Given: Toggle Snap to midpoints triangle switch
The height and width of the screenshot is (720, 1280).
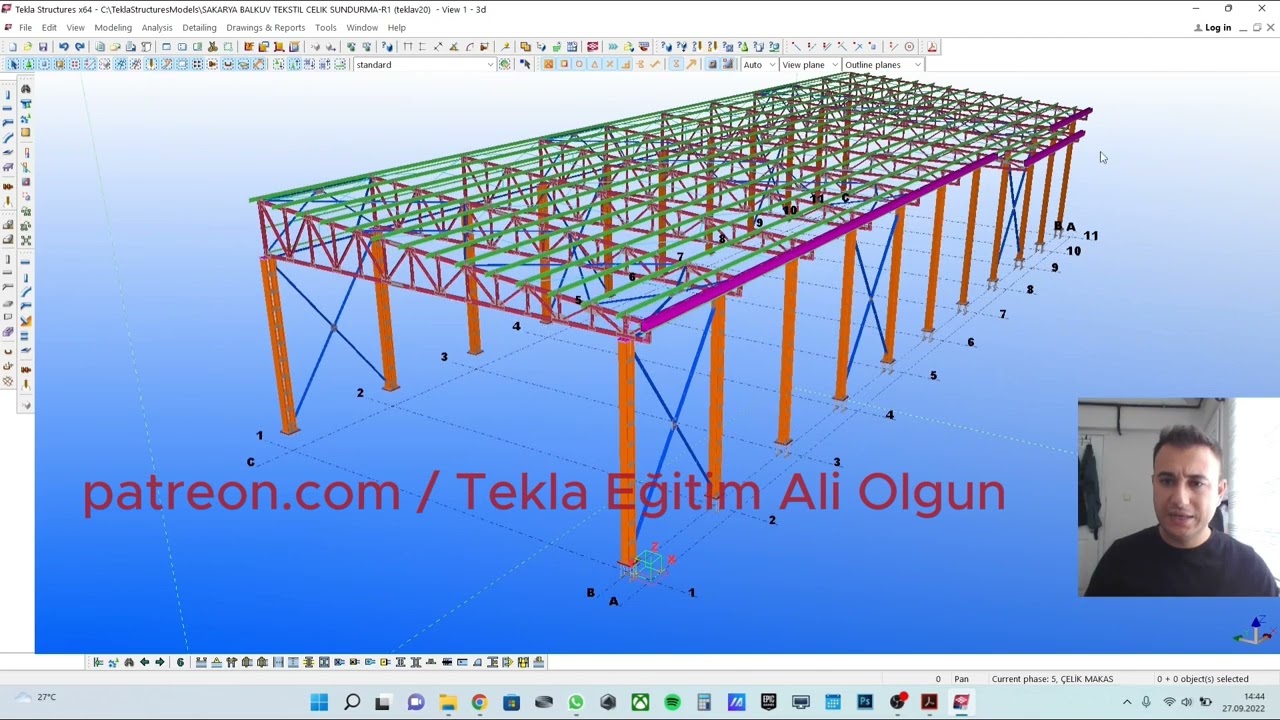Looking at the screenshot, I should (595, 64).
